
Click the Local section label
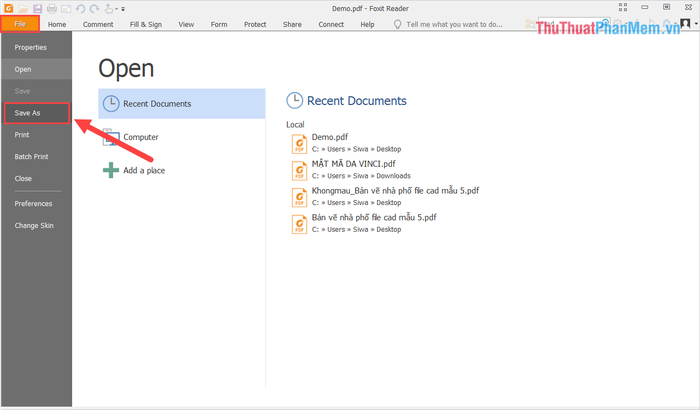(295, 125)
